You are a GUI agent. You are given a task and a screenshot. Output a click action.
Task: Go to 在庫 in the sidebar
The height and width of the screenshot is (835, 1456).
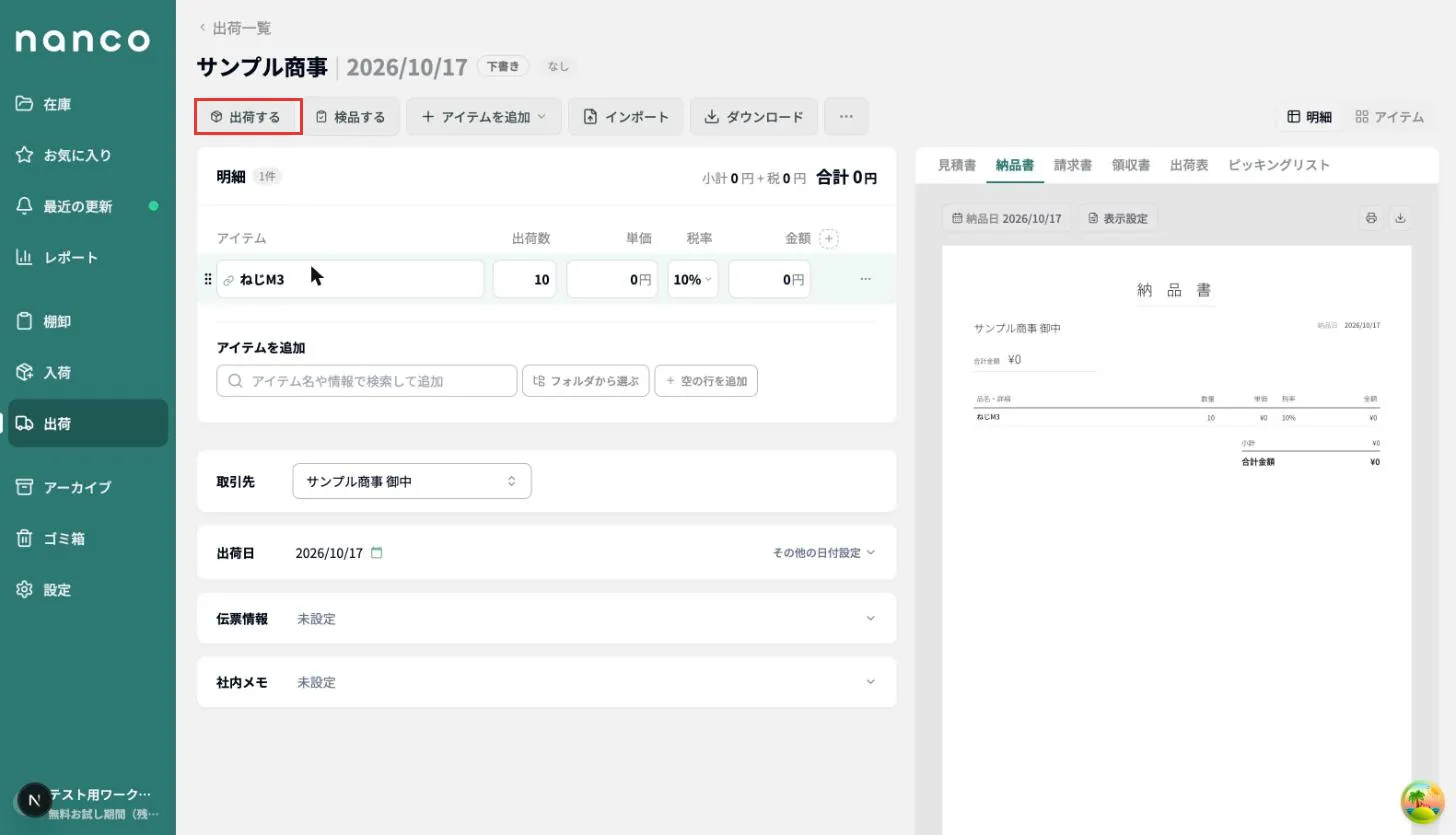tap(88, 104)
